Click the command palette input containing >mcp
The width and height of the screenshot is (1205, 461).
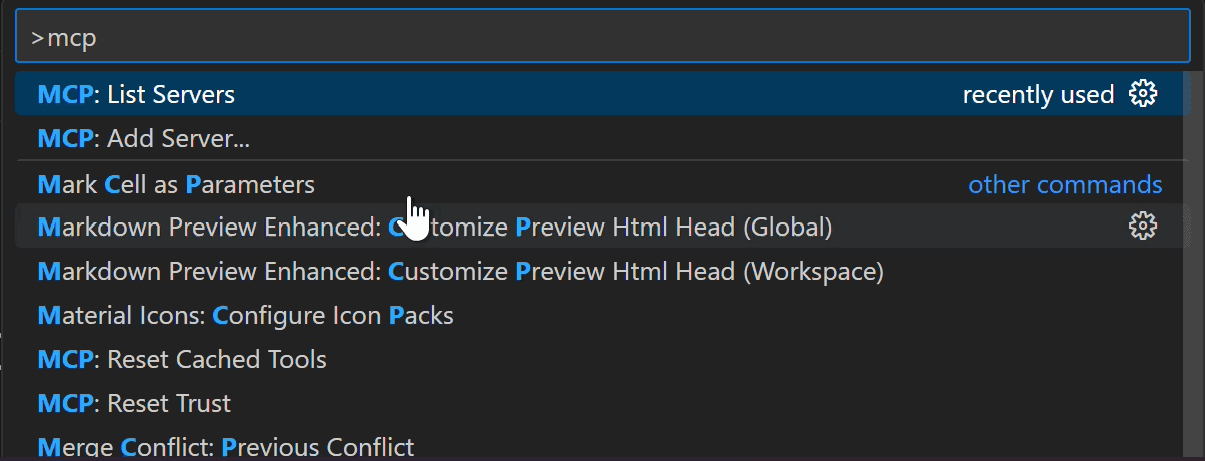pyautogui.click(x=602, y=38)
